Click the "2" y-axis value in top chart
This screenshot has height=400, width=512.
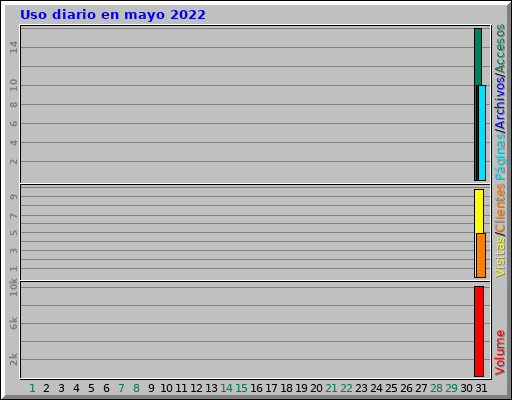point(13,162)
